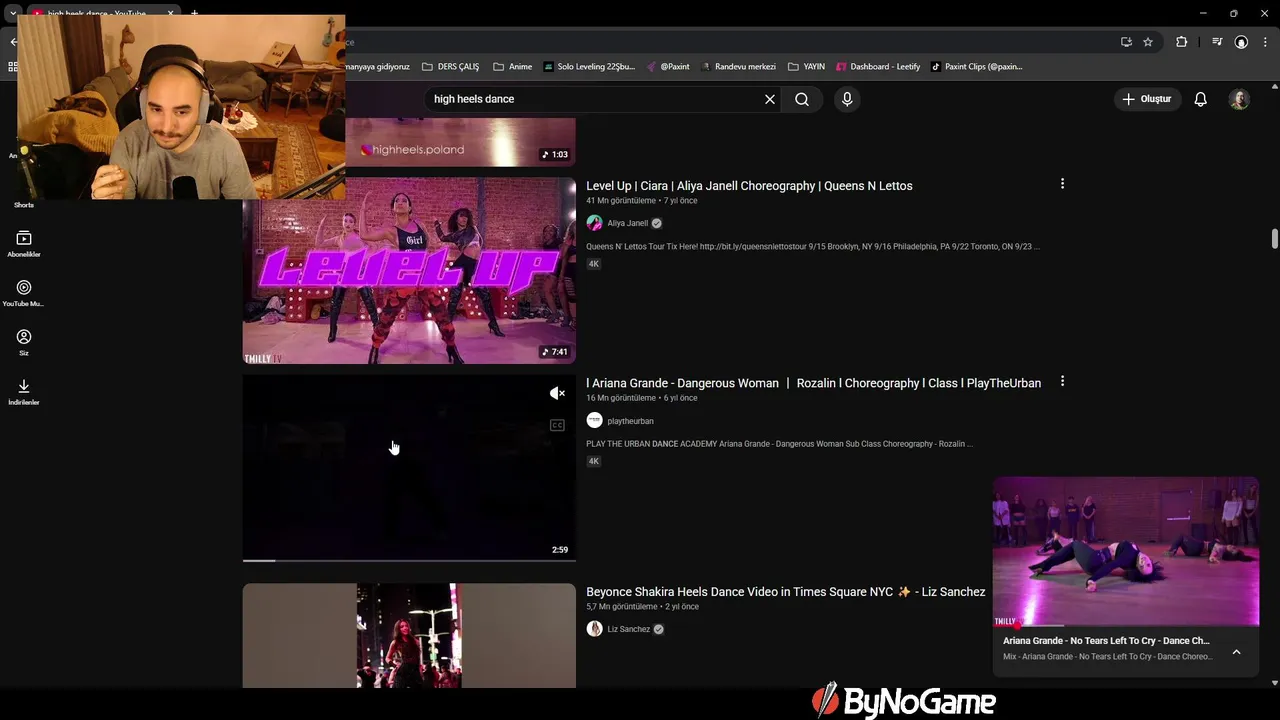This screenshot has width=1280, height=720.
Task: Visit the Liz Sanchez channel name
Action: tap(629, 629)
